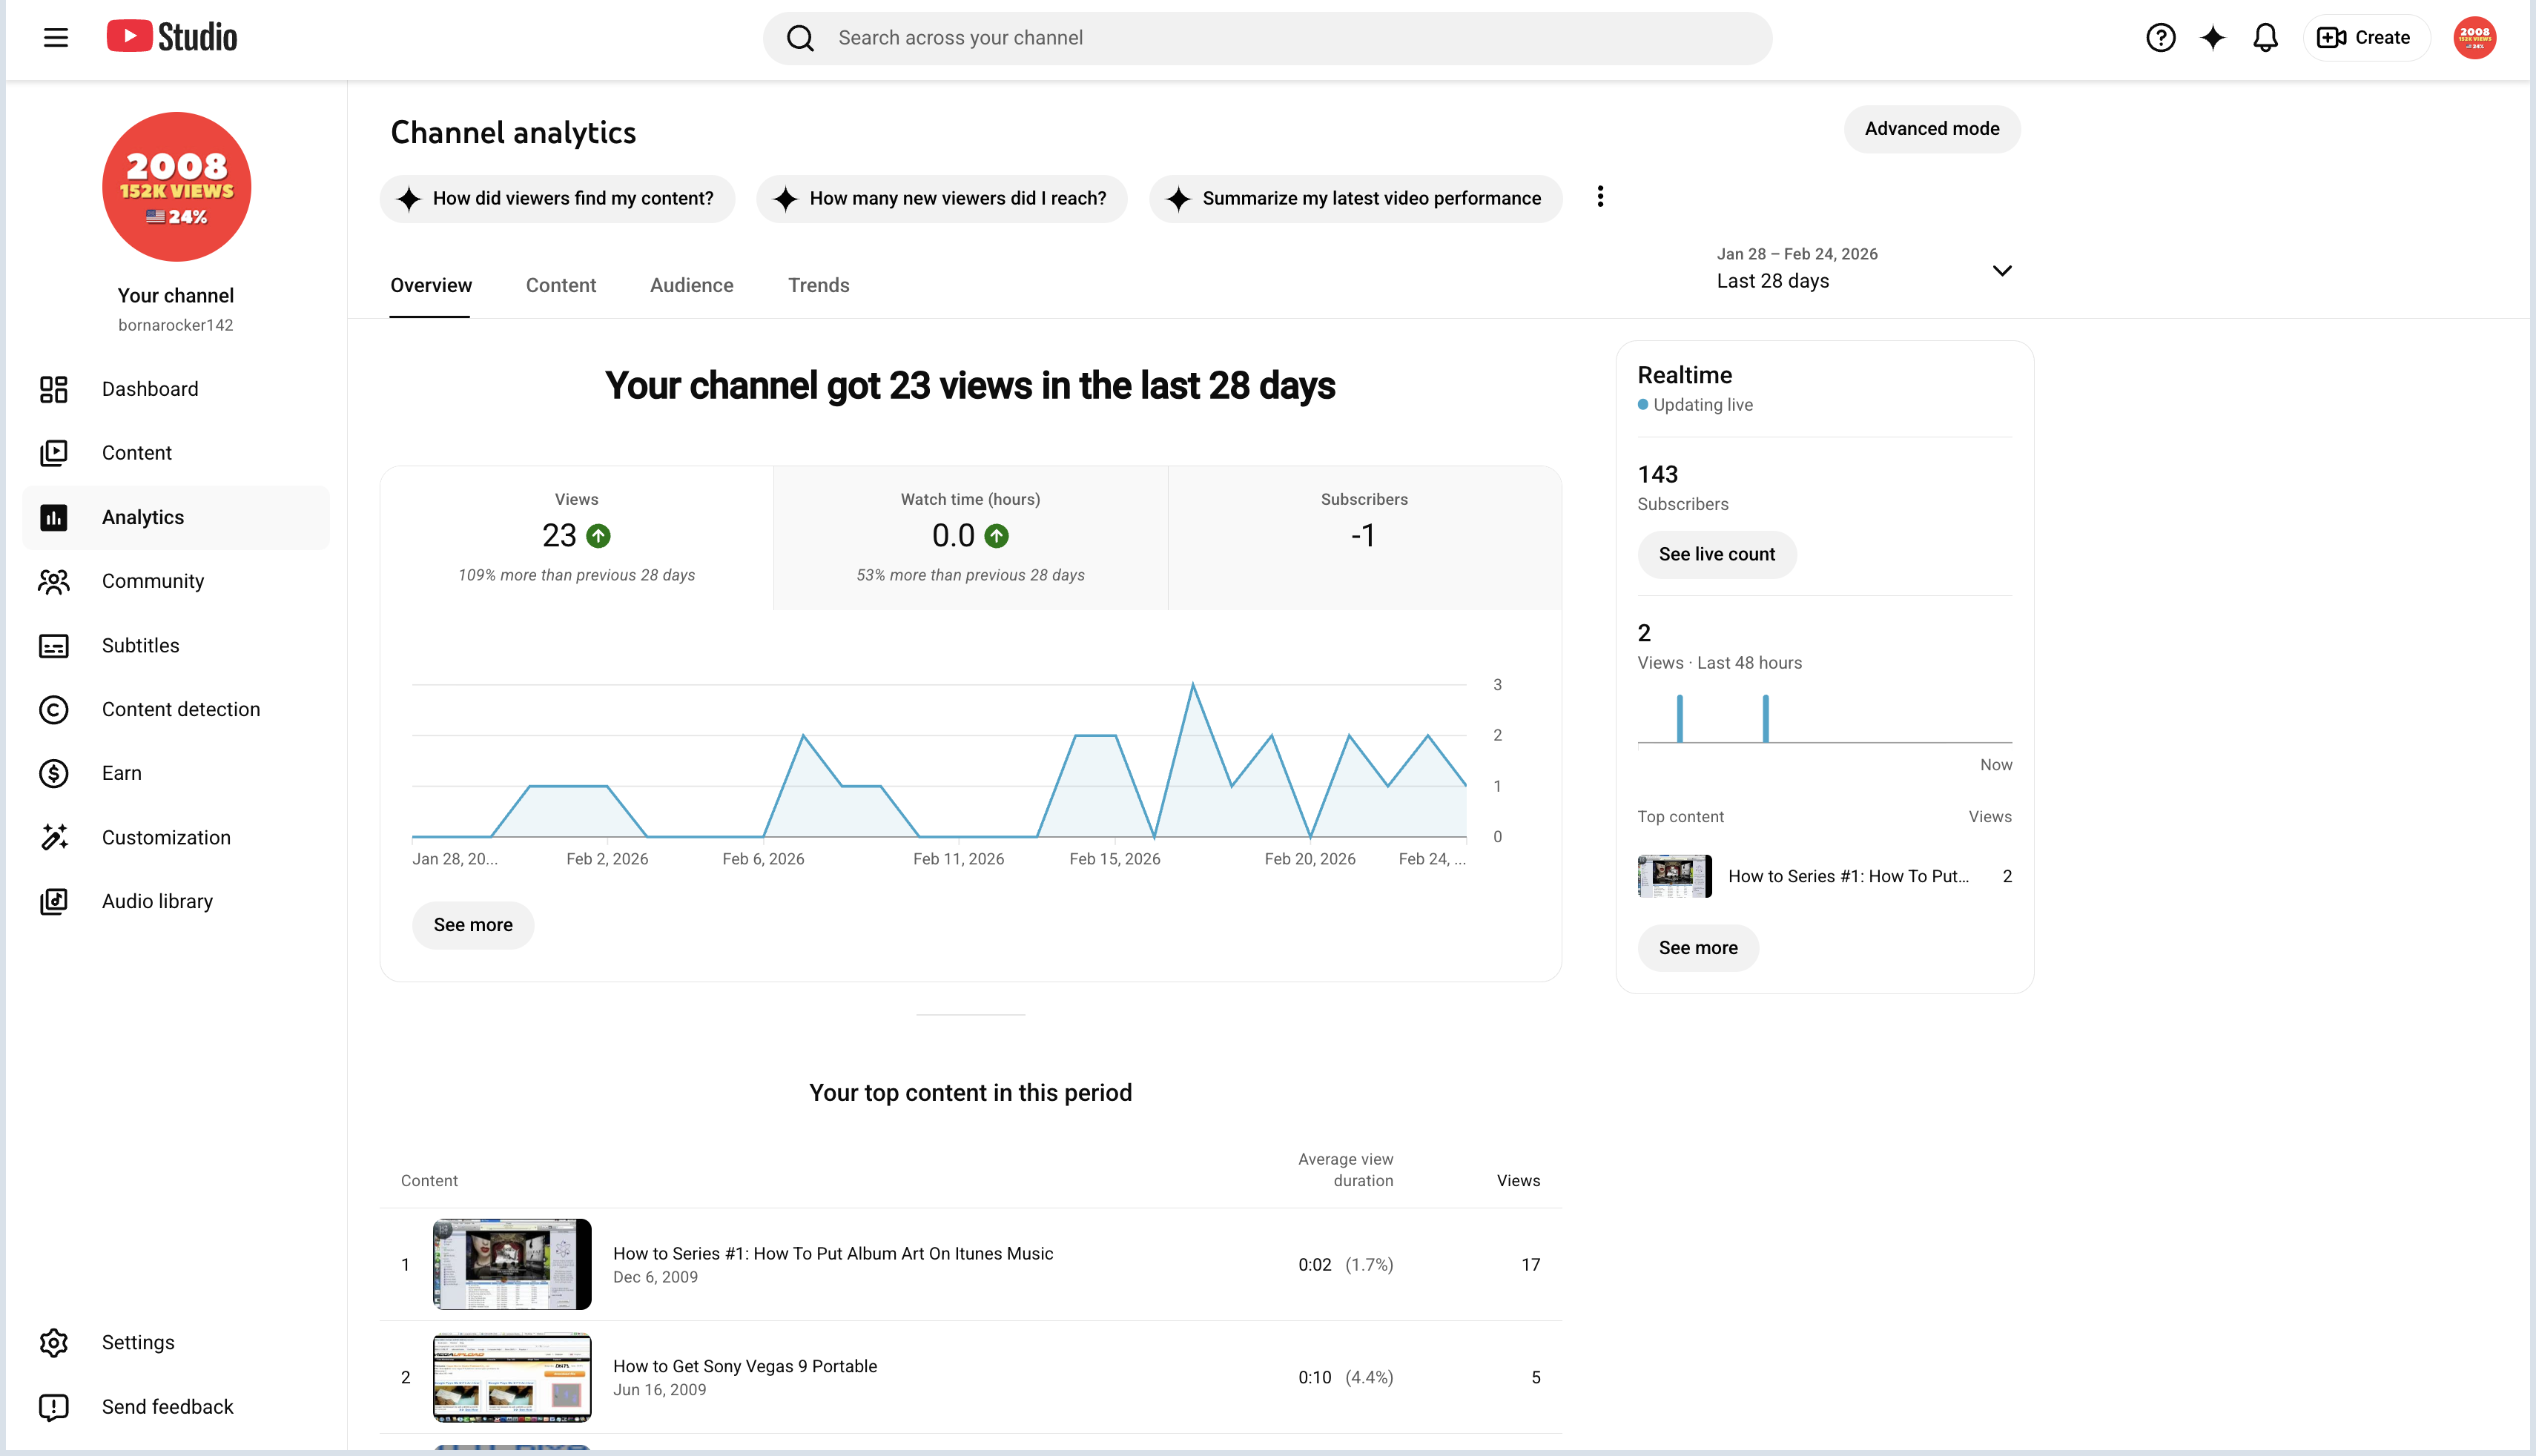Open Customization from the sidebar
The width and height of the screenshot is (2536, 1456).
coord(176,837)
